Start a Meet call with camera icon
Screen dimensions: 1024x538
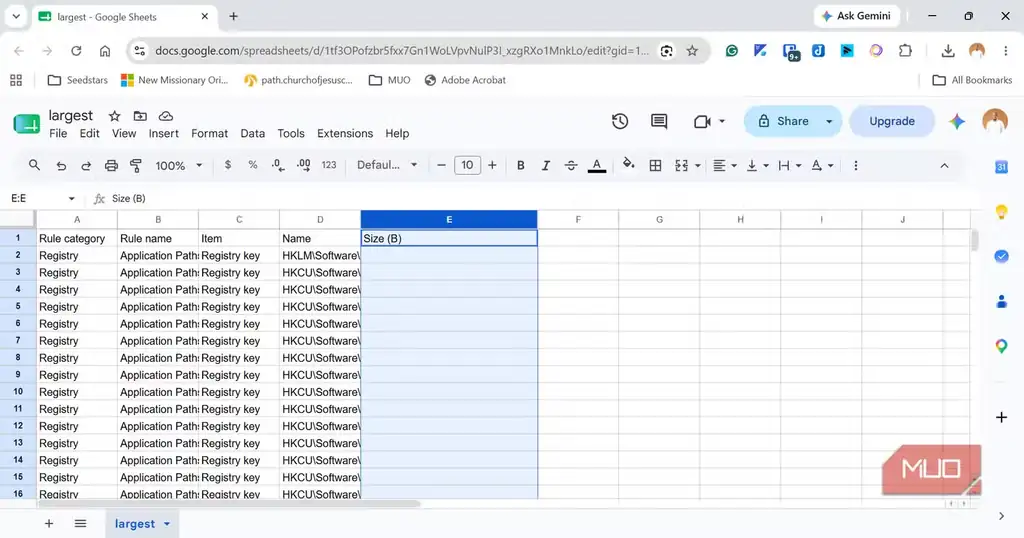coord(703,121)
